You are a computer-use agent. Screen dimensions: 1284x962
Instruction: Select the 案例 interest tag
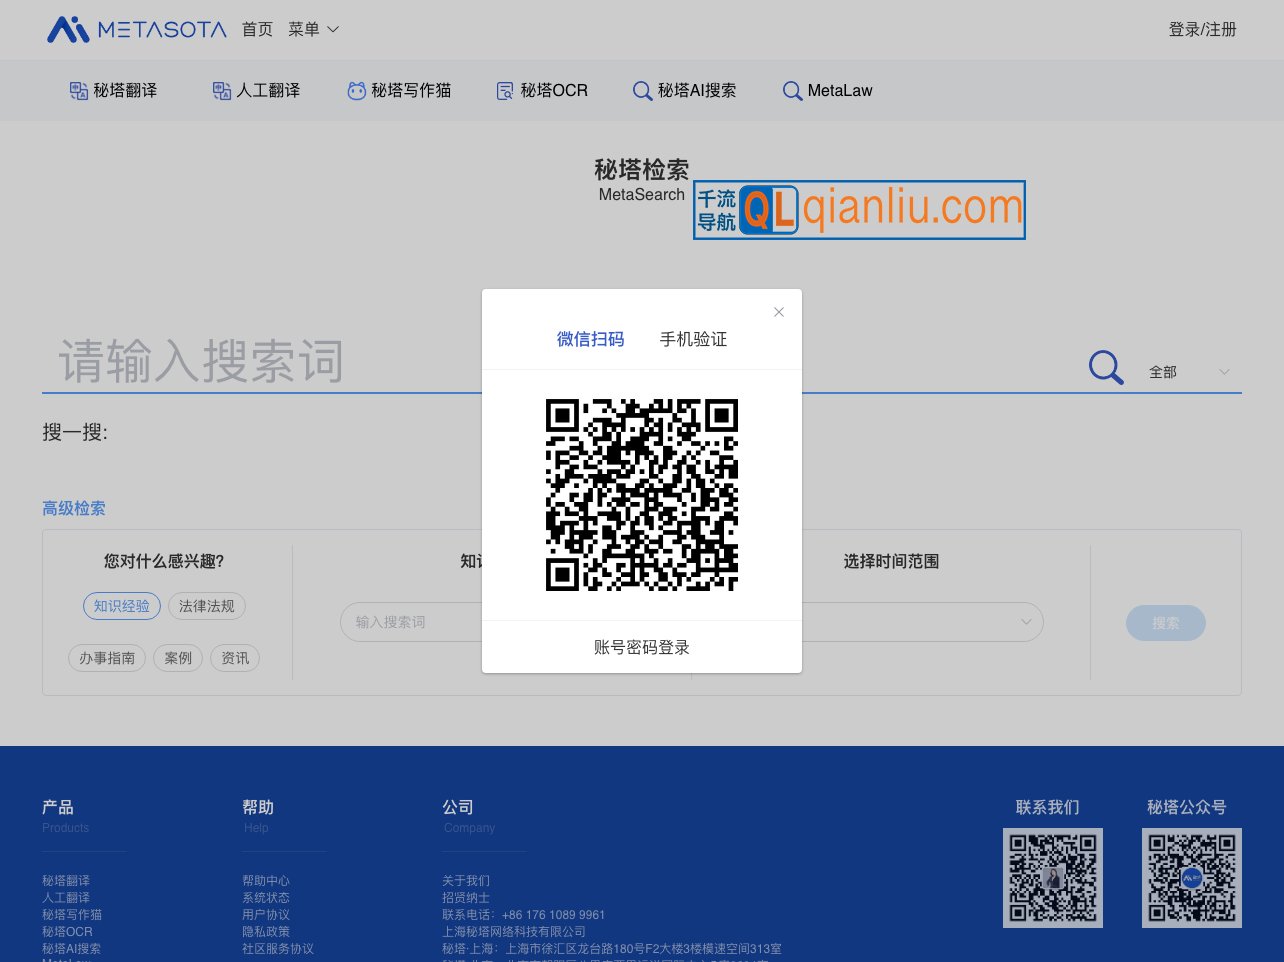[x=178, y=658]
